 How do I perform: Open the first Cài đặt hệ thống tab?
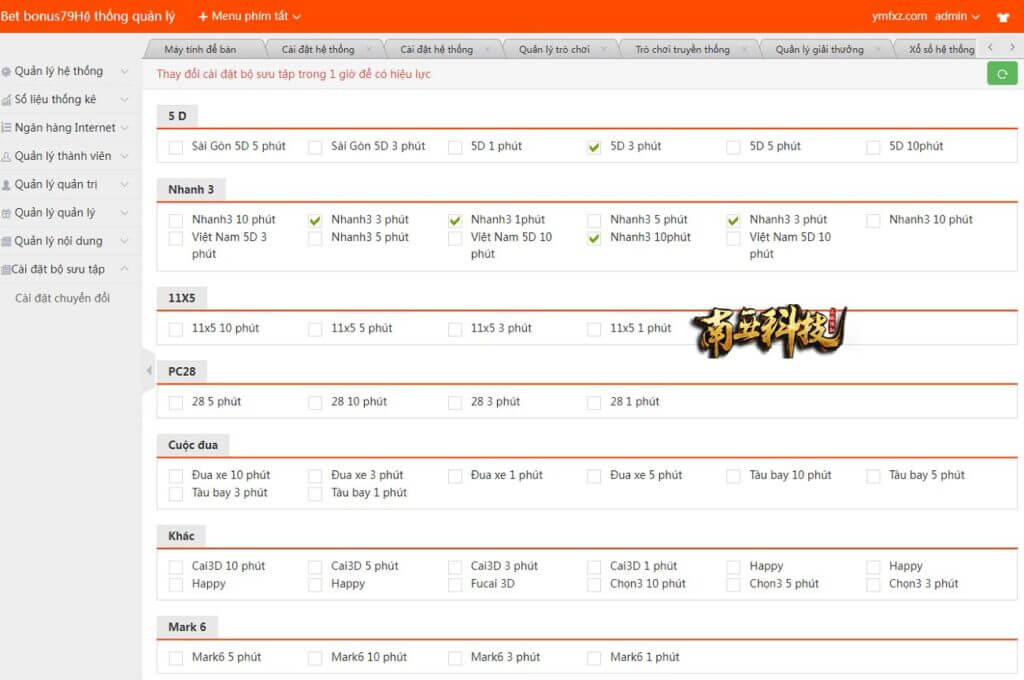(x=318, y=49)
